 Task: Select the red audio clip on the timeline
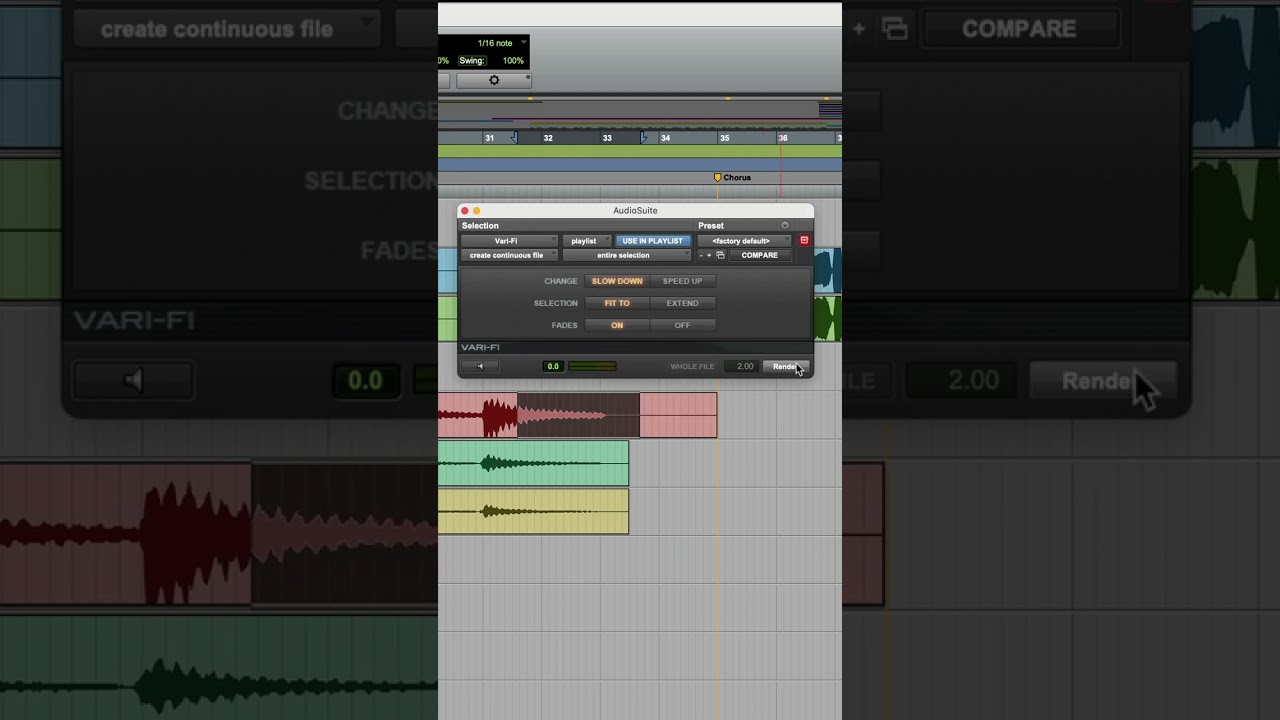point(577,415)
